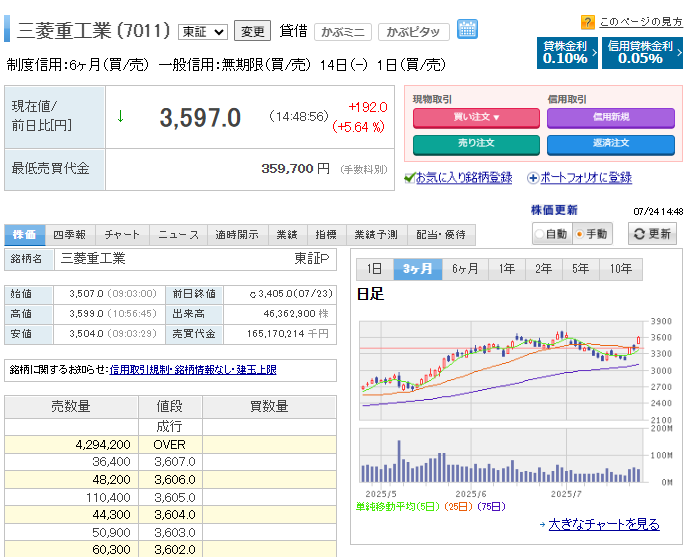Click the お気に入り銘柄登録 link

pyautogui.click(x=464, y=178)
